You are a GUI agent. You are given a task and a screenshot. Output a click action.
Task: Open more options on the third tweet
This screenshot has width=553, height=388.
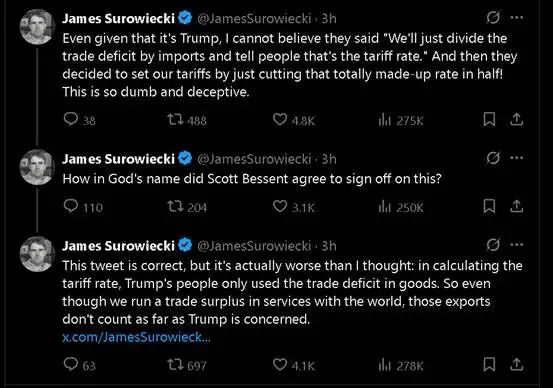(x=517, y=244)
